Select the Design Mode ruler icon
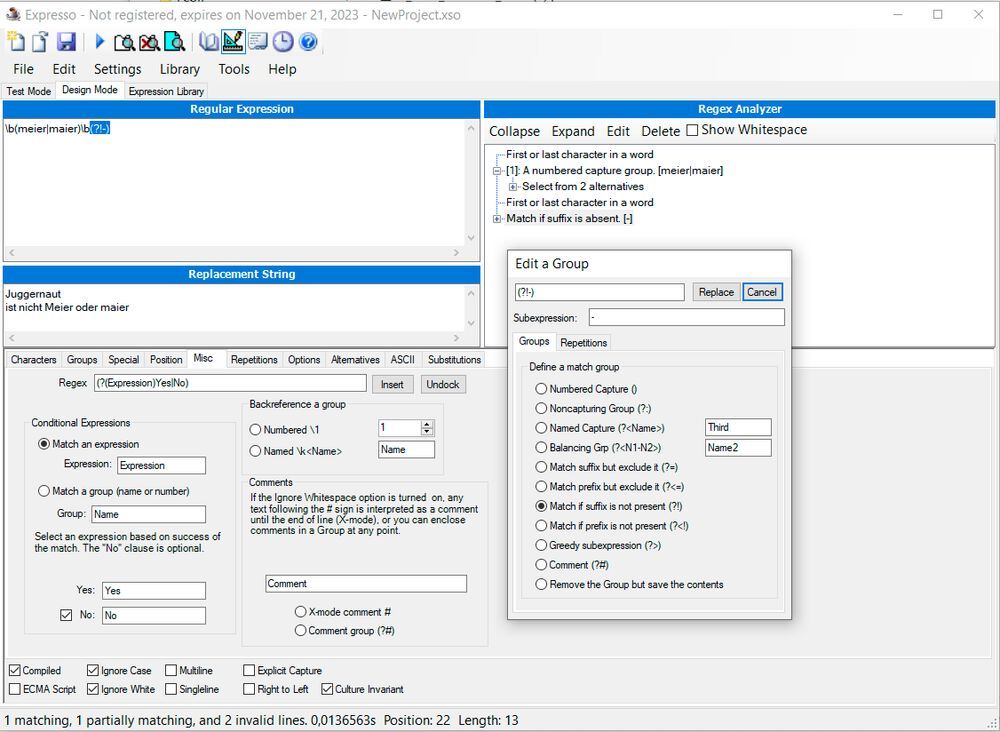The width and height of the screenshot is (1000, 732). click(x=233, y=42)
